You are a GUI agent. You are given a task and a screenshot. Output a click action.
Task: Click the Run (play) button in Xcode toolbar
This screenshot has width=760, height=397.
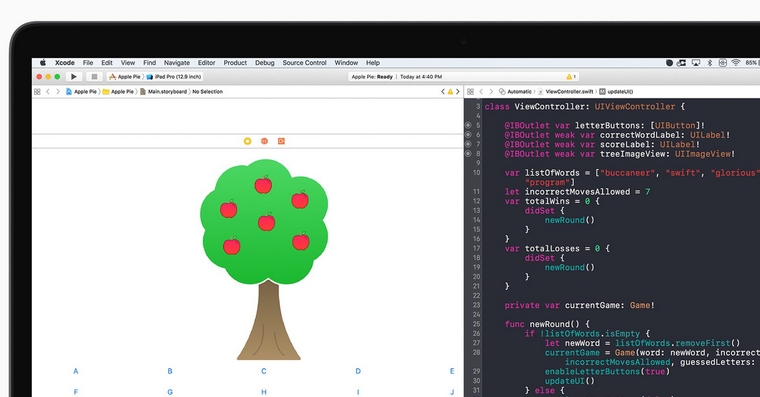point(74,77)
